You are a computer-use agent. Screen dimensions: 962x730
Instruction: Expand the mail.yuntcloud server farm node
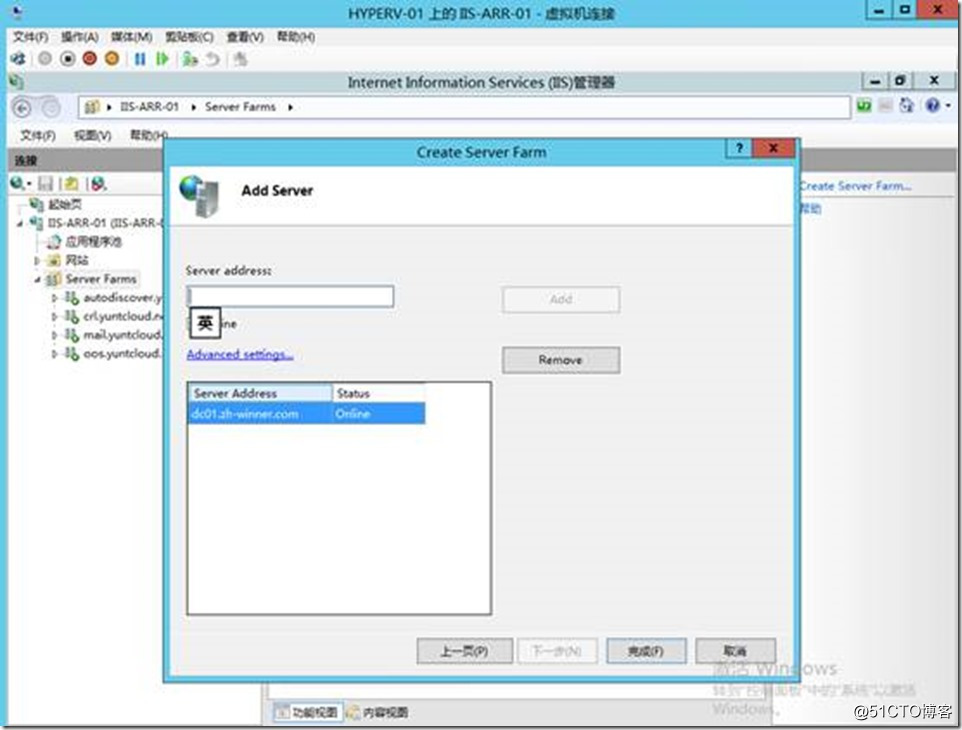55,336
